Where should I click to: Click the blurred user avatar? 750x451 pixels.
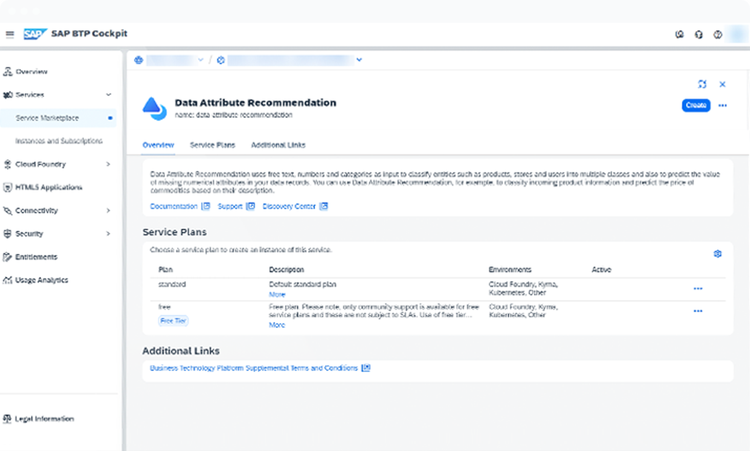pos(737,34)
